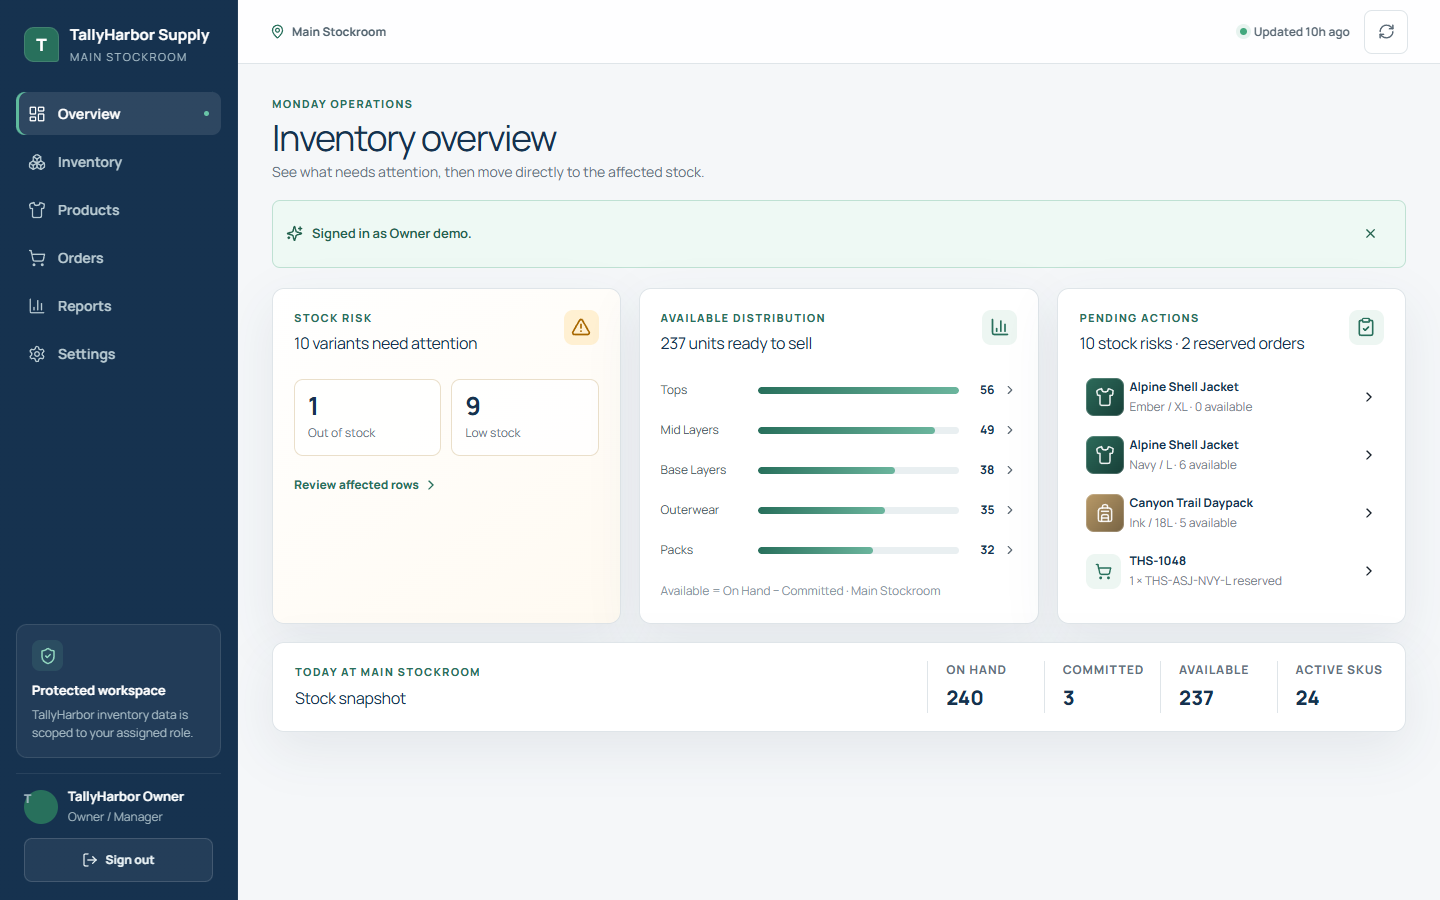This screenshot has width=1440, height=900.
Task: Click the Reports bar chart icon
Action: tap(37, 306)
